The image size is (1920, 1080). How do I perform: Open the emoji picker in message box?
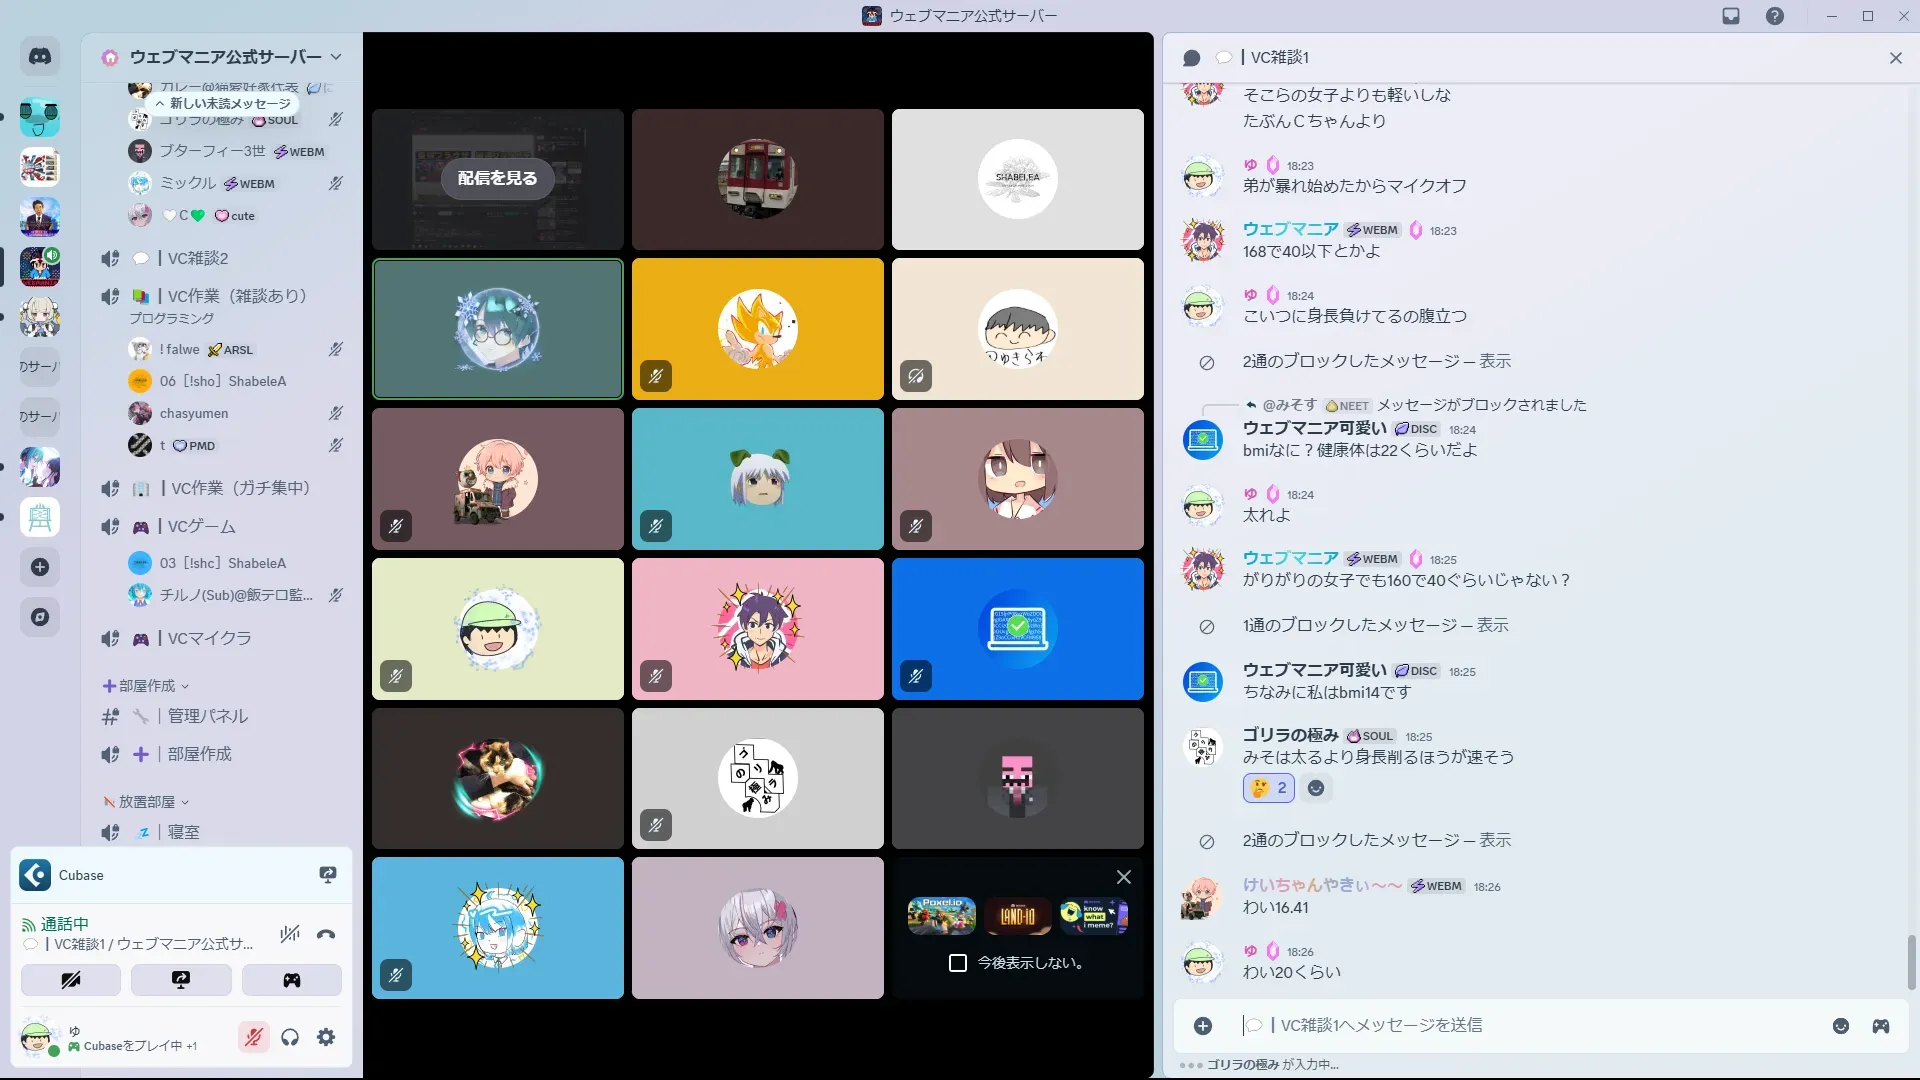tap(1841, 1026)
